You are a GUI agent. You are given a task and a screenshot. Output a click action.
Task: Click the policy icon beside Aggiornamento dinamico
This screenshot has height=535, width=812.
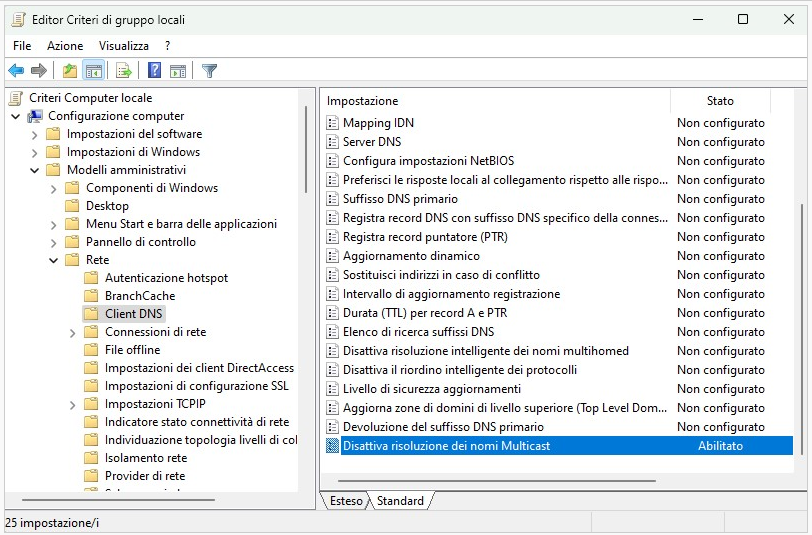(x=332, y=256)
